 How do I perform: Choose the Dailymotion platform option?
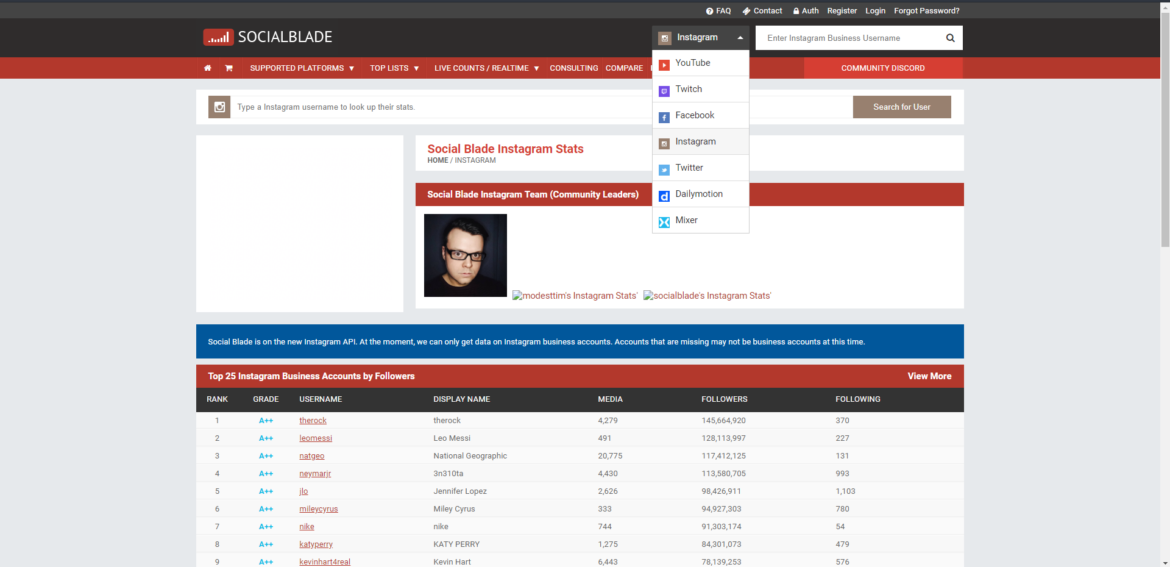coord(700,194)
